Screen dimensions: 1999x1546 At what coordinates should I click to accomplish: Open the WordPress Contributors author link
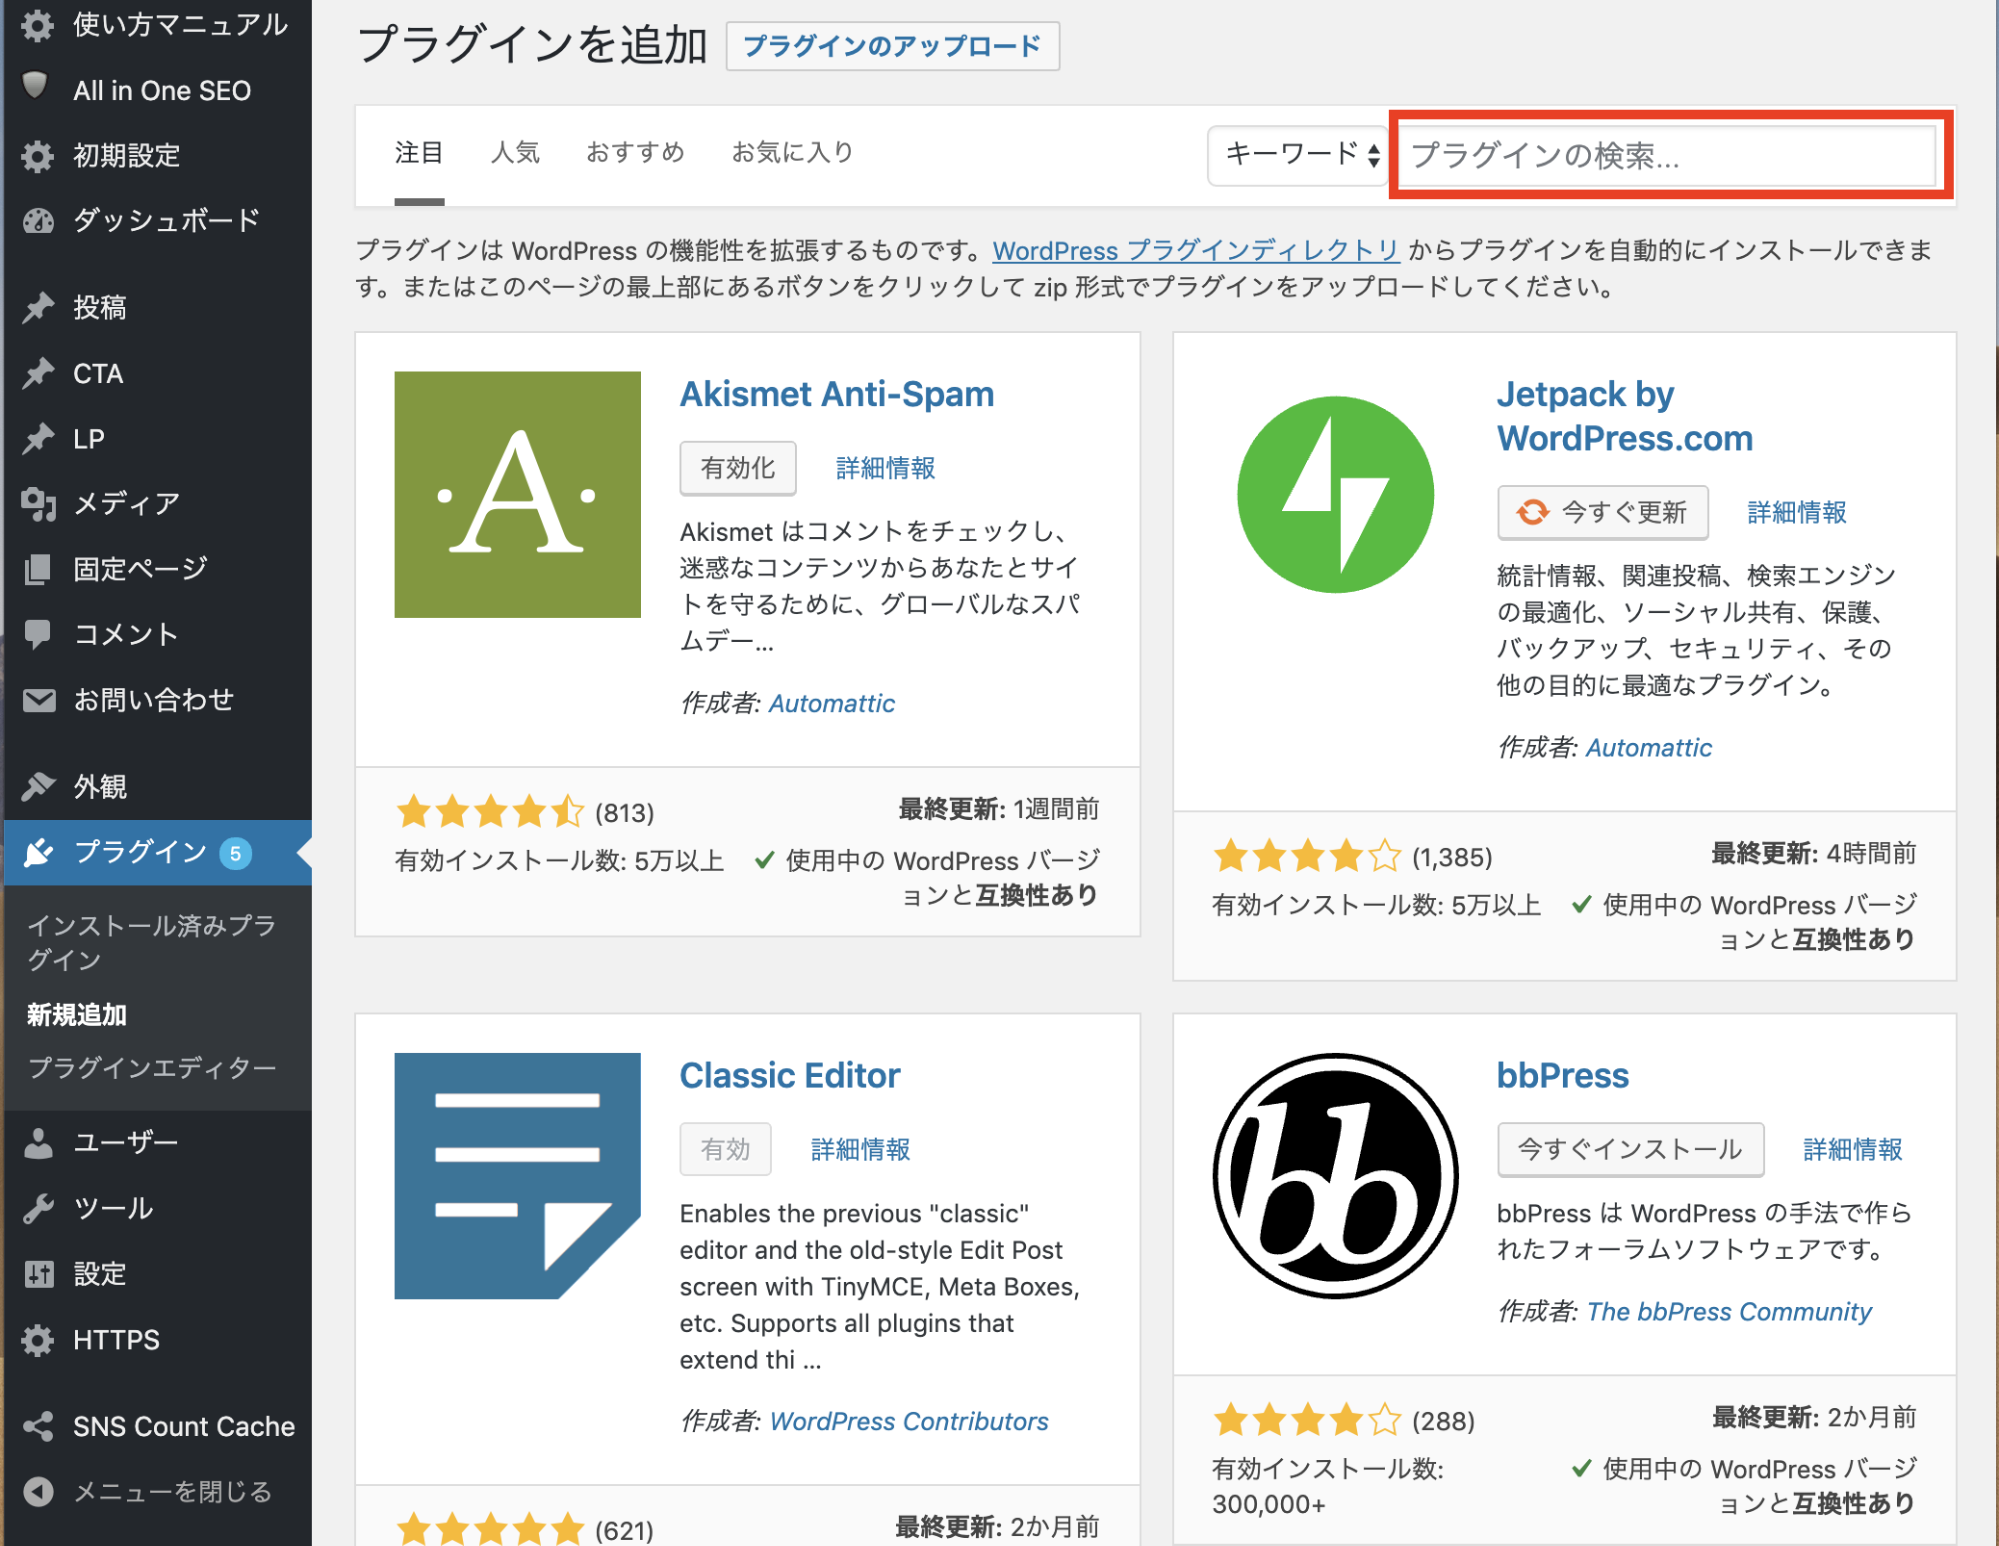908,1421
